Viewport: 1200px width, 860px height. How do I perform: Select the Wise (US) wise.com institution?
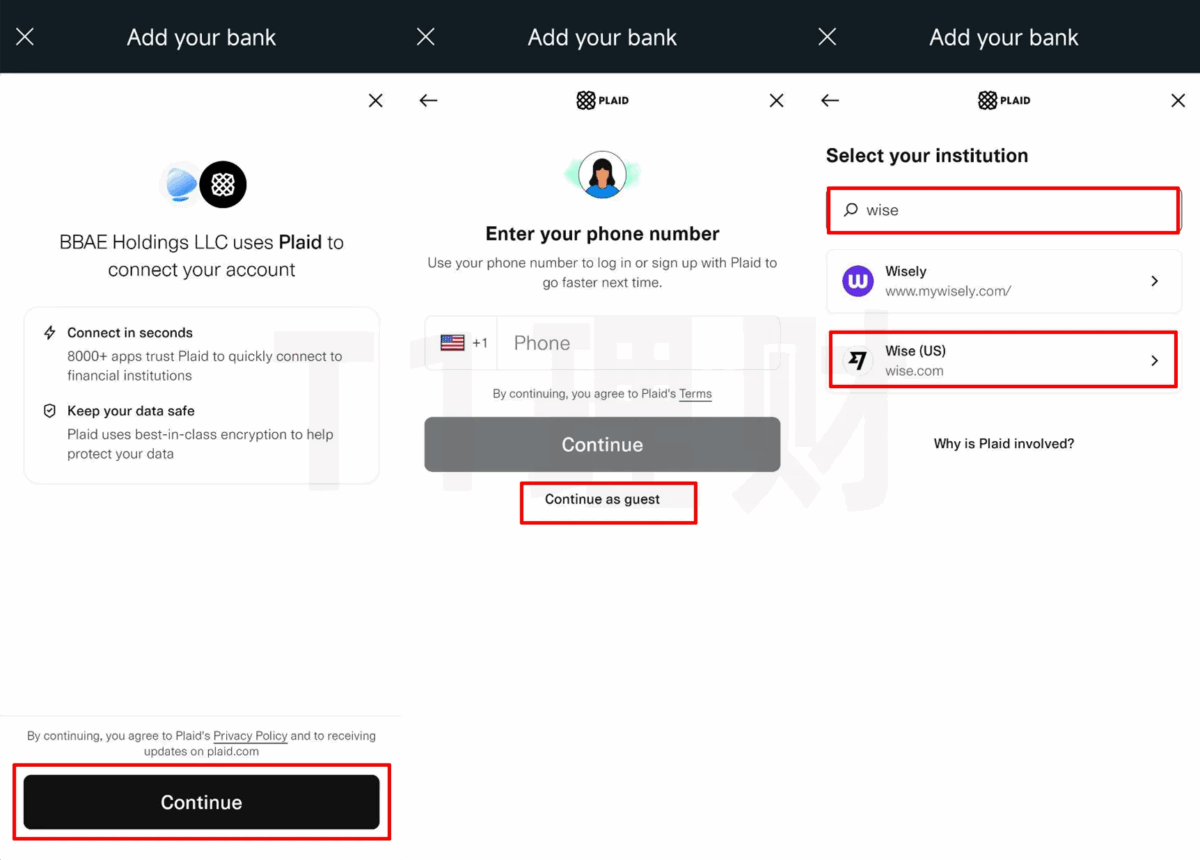1003,361
